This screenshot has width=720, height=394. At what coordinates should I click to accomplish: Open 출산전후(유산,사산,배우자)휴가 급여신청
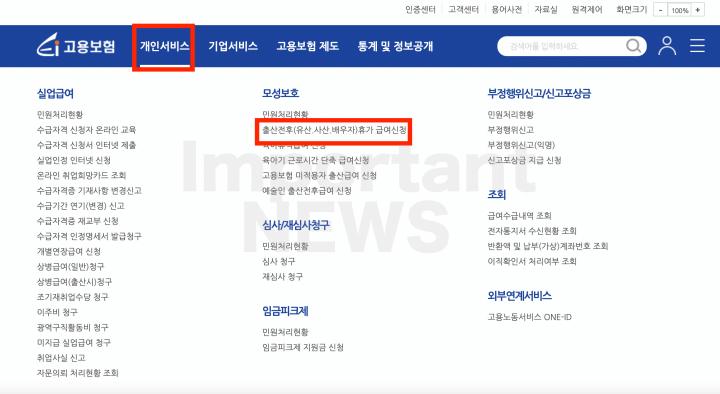(334, 130)
